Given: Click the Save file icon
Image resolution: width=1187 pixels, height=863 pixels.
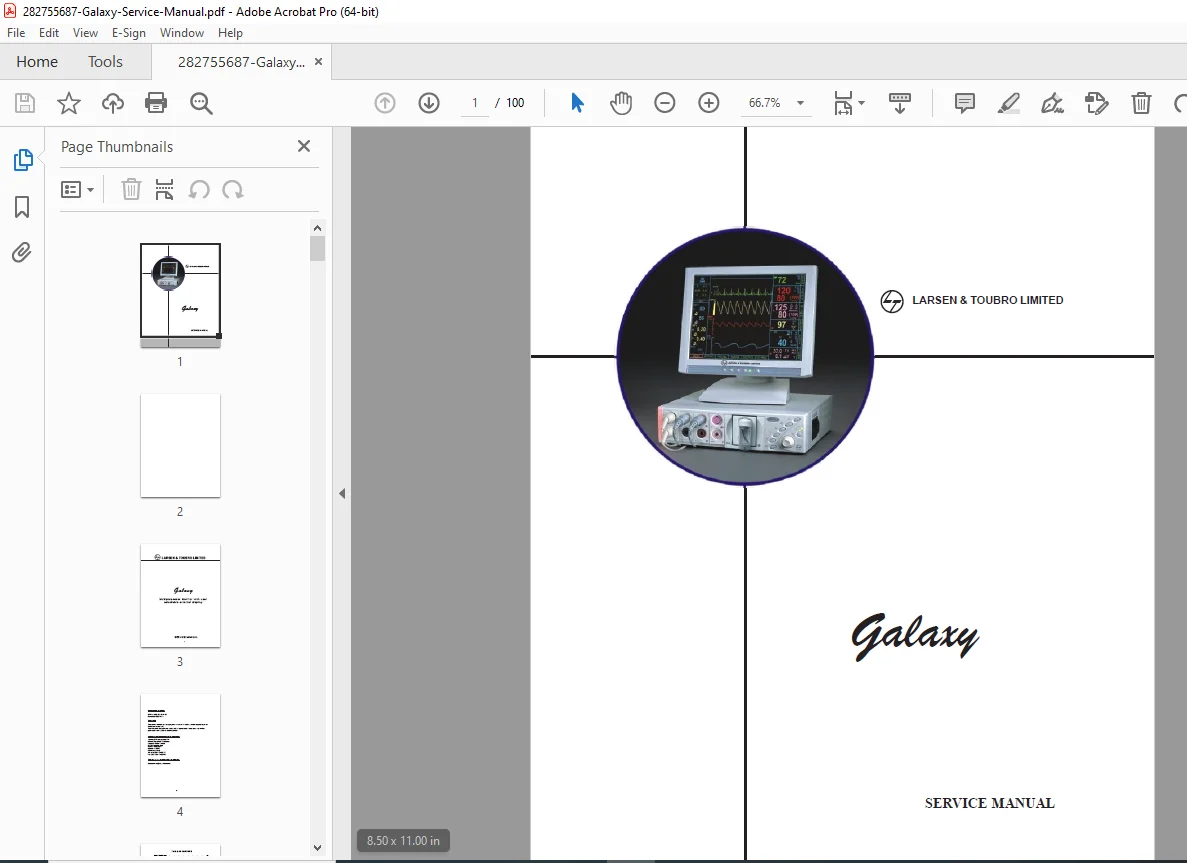Looking at the screenshot, I should point(25,103).
